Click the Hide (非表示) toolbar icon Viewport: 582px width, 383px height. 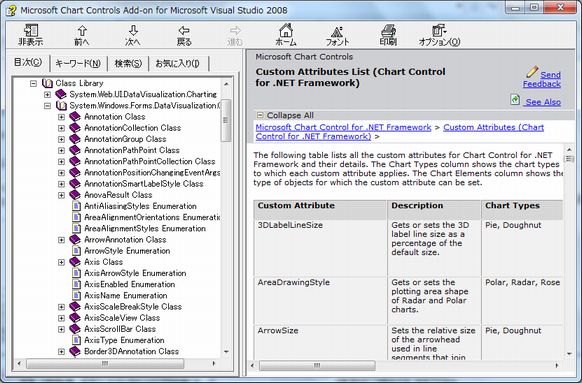31,30
